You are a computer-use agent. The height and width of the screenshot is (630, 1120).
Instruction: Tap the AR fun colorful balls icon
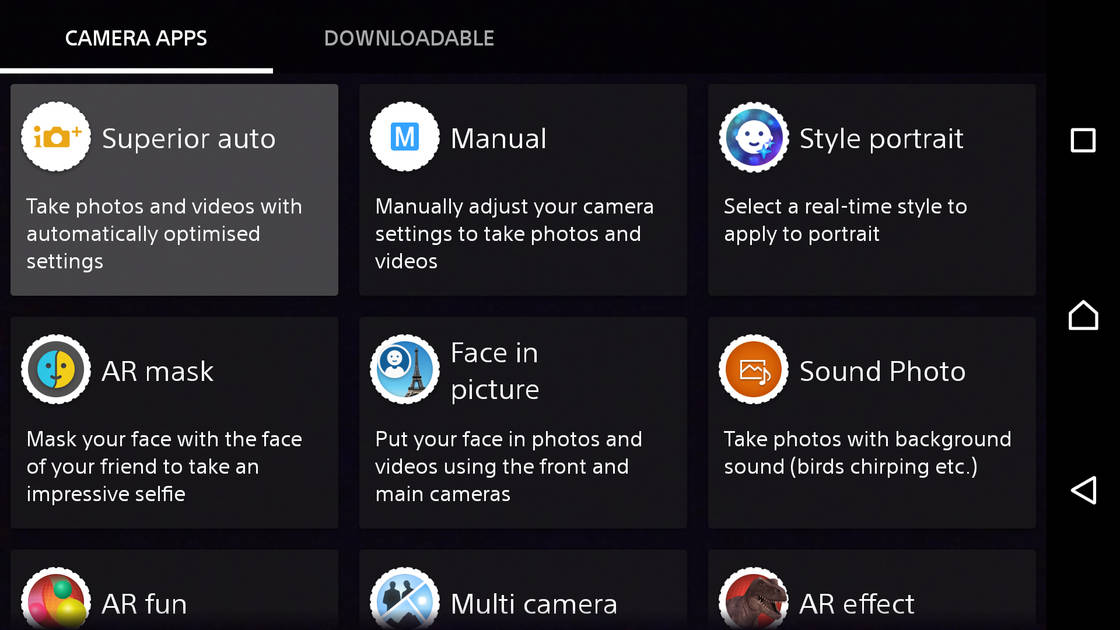coord(56,599)
